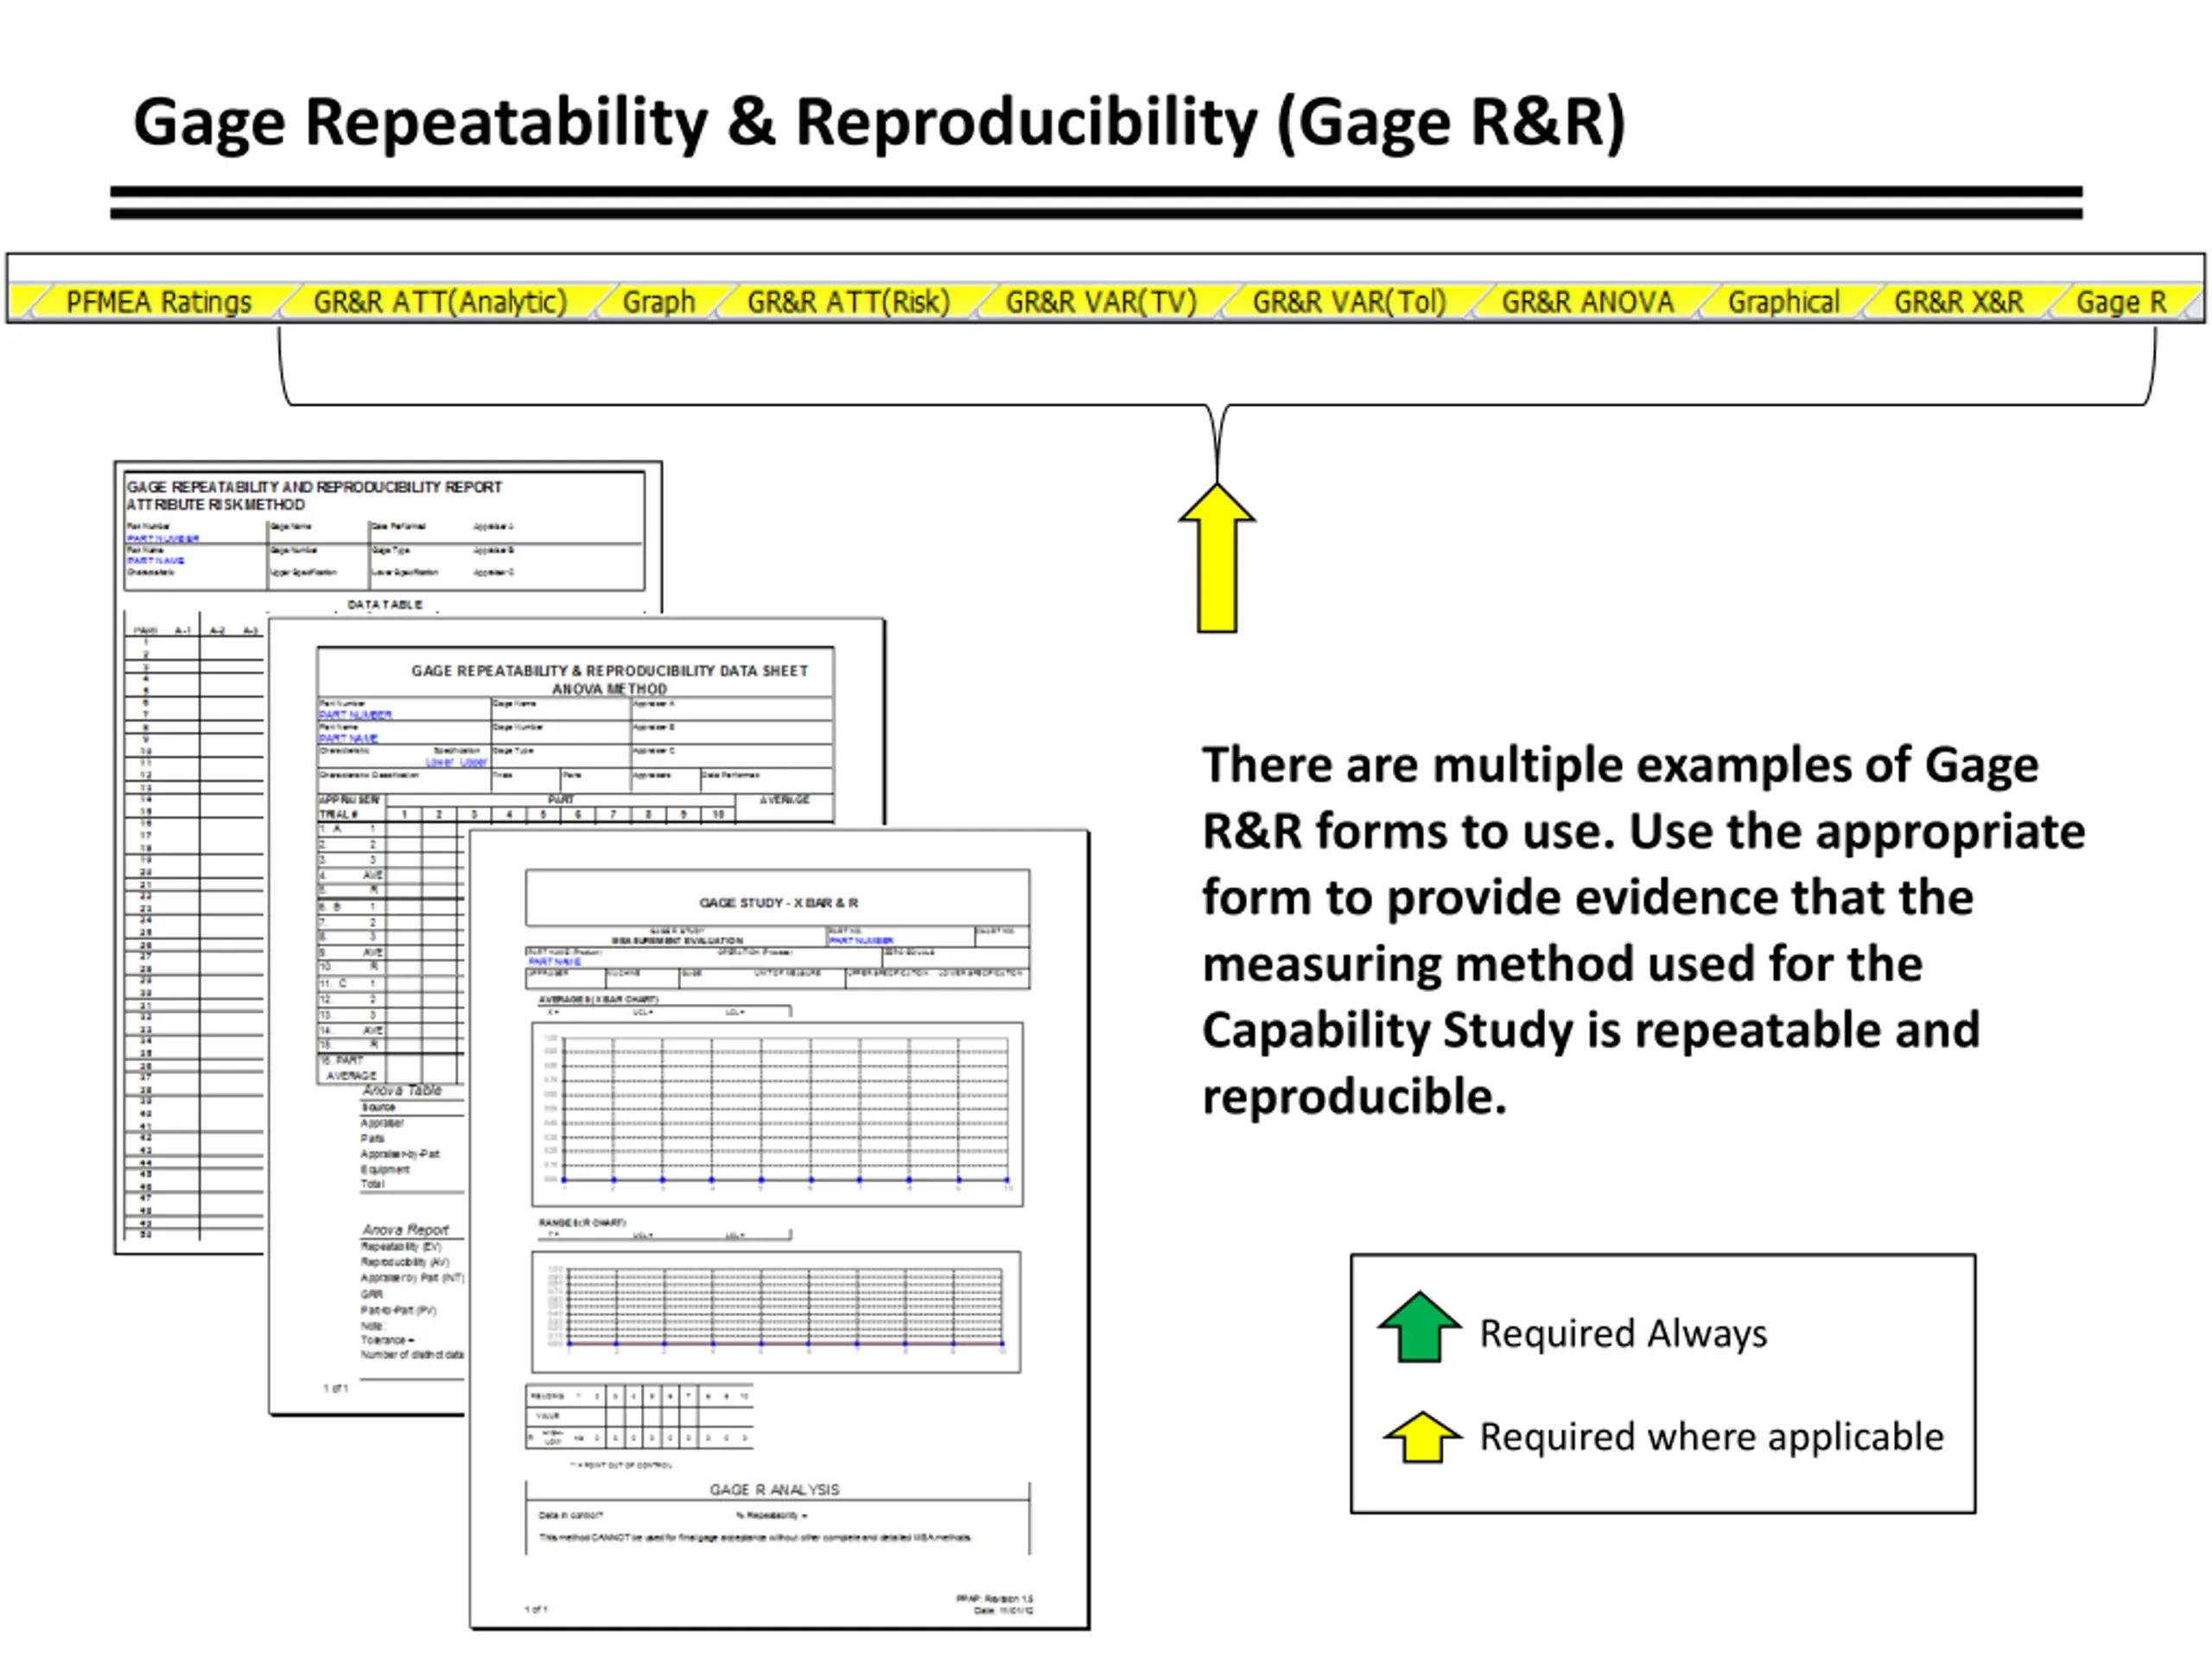Click the slide title 'Gage Repeatability & Reproducibility'

click(x=879, y=122)
